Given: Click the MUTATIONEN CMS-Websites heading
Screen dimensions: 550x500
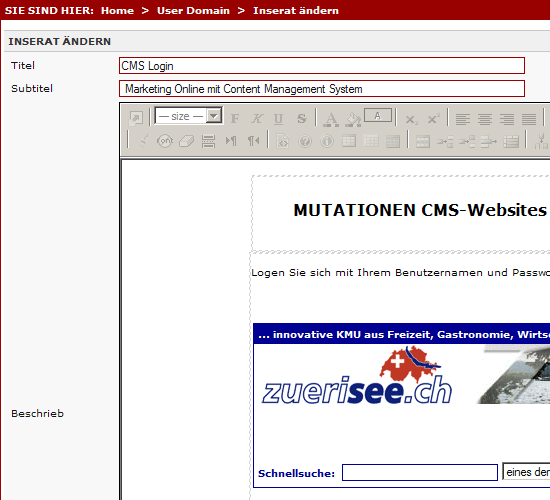Looking at the screenshot, I should (420, 210).
